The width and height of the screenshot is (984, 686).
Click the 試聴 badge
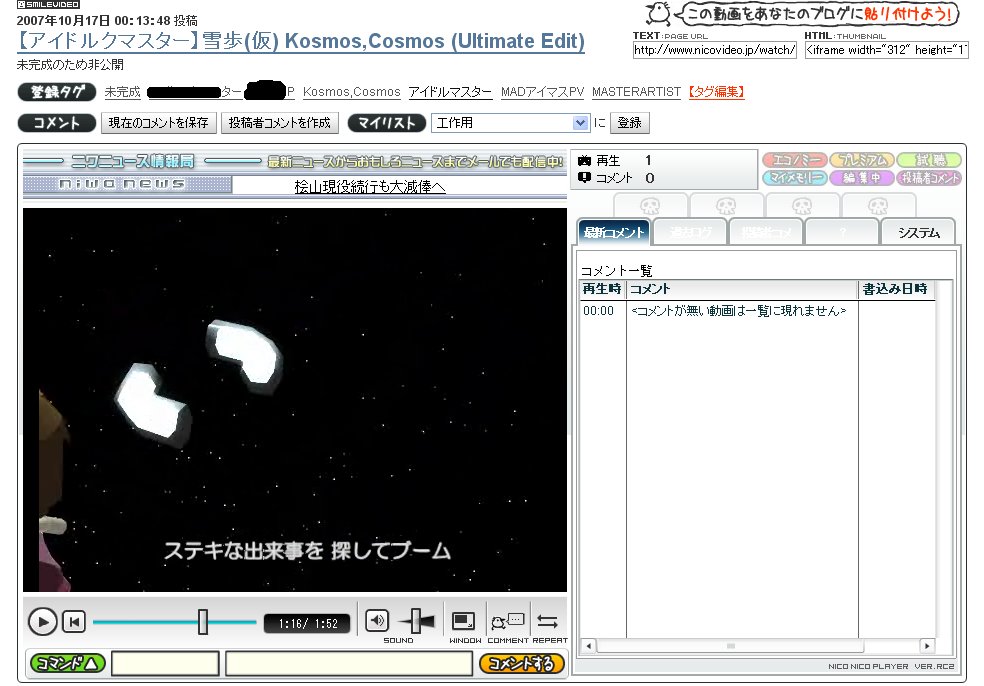click(x=929, y=160)
